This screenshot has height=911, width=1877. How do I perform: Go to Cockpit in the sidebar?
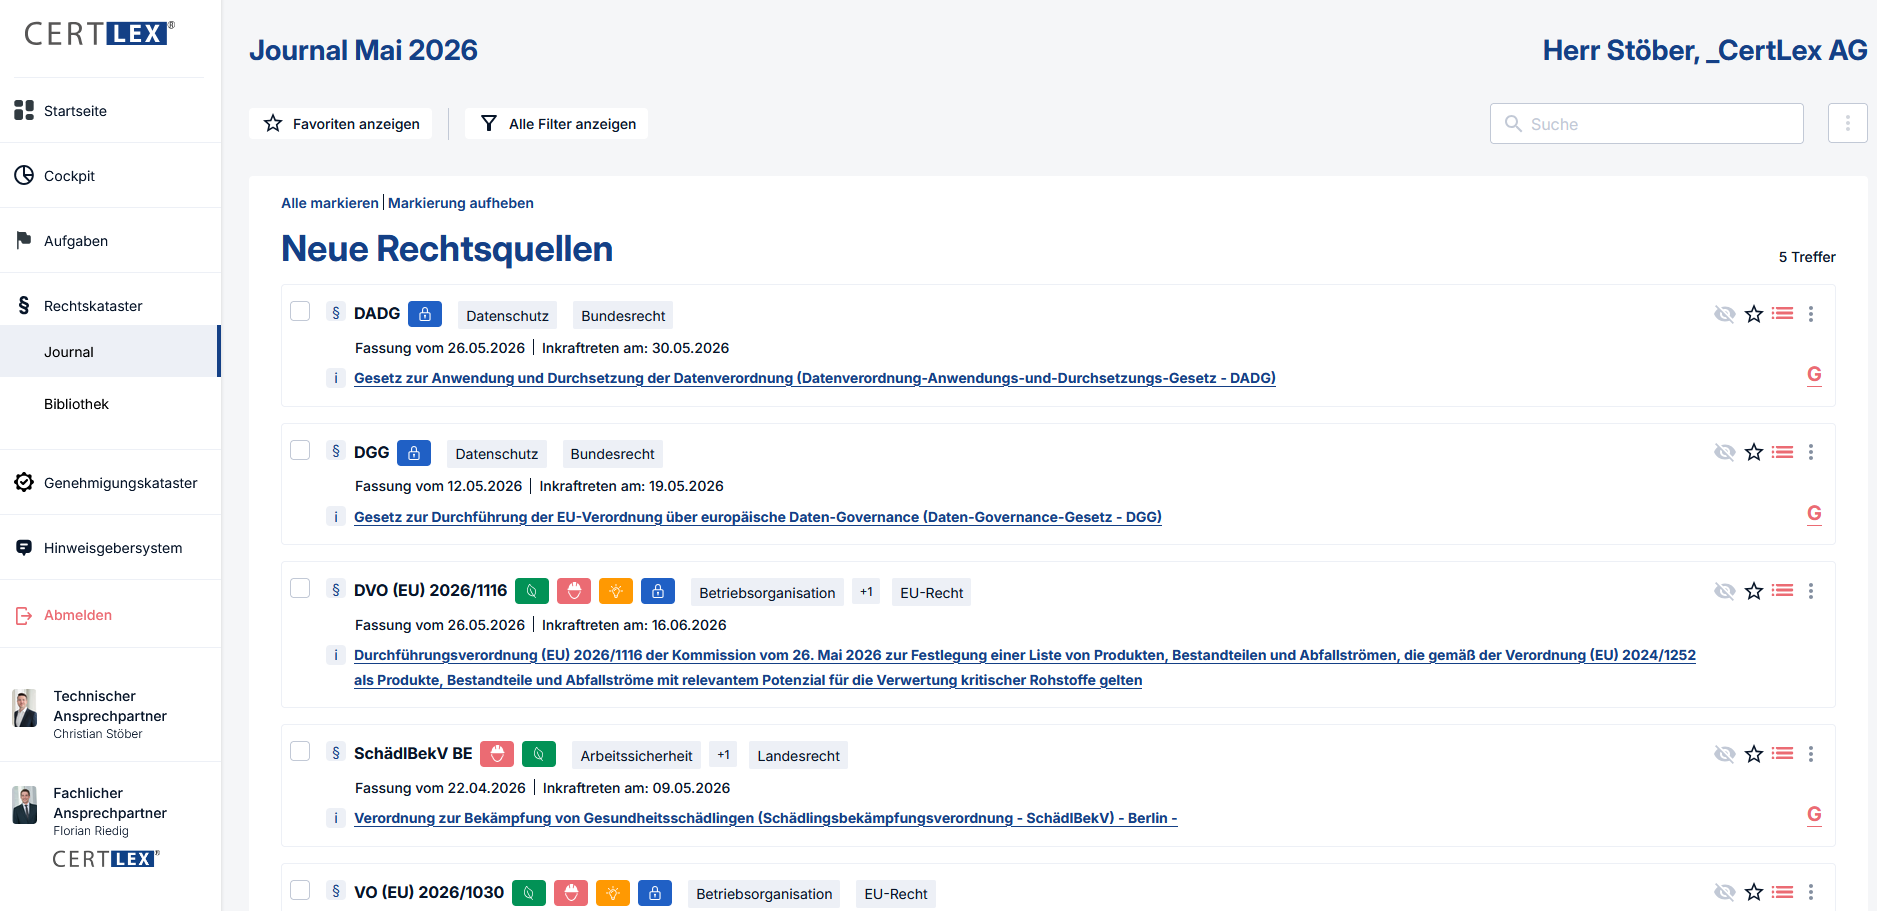tap(69, 176)
